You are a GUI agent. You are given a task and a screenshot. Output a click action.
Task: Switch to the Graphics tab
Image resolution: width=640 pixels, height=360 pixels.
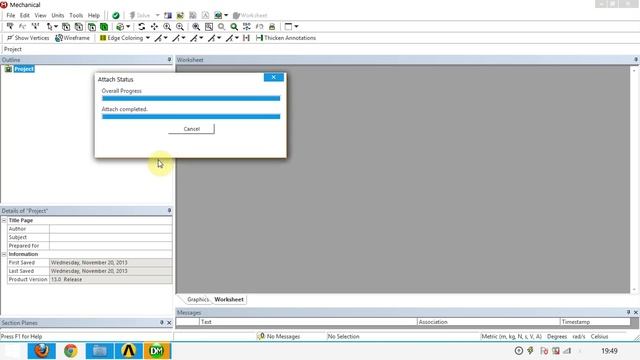[x=198, y=300]
